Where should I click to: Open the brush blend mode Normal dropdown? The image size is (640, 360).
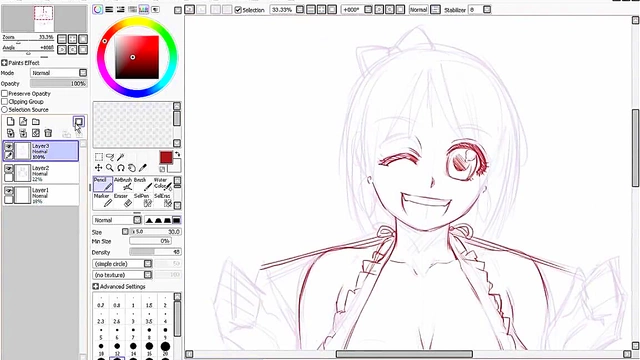tap(117, 220)
